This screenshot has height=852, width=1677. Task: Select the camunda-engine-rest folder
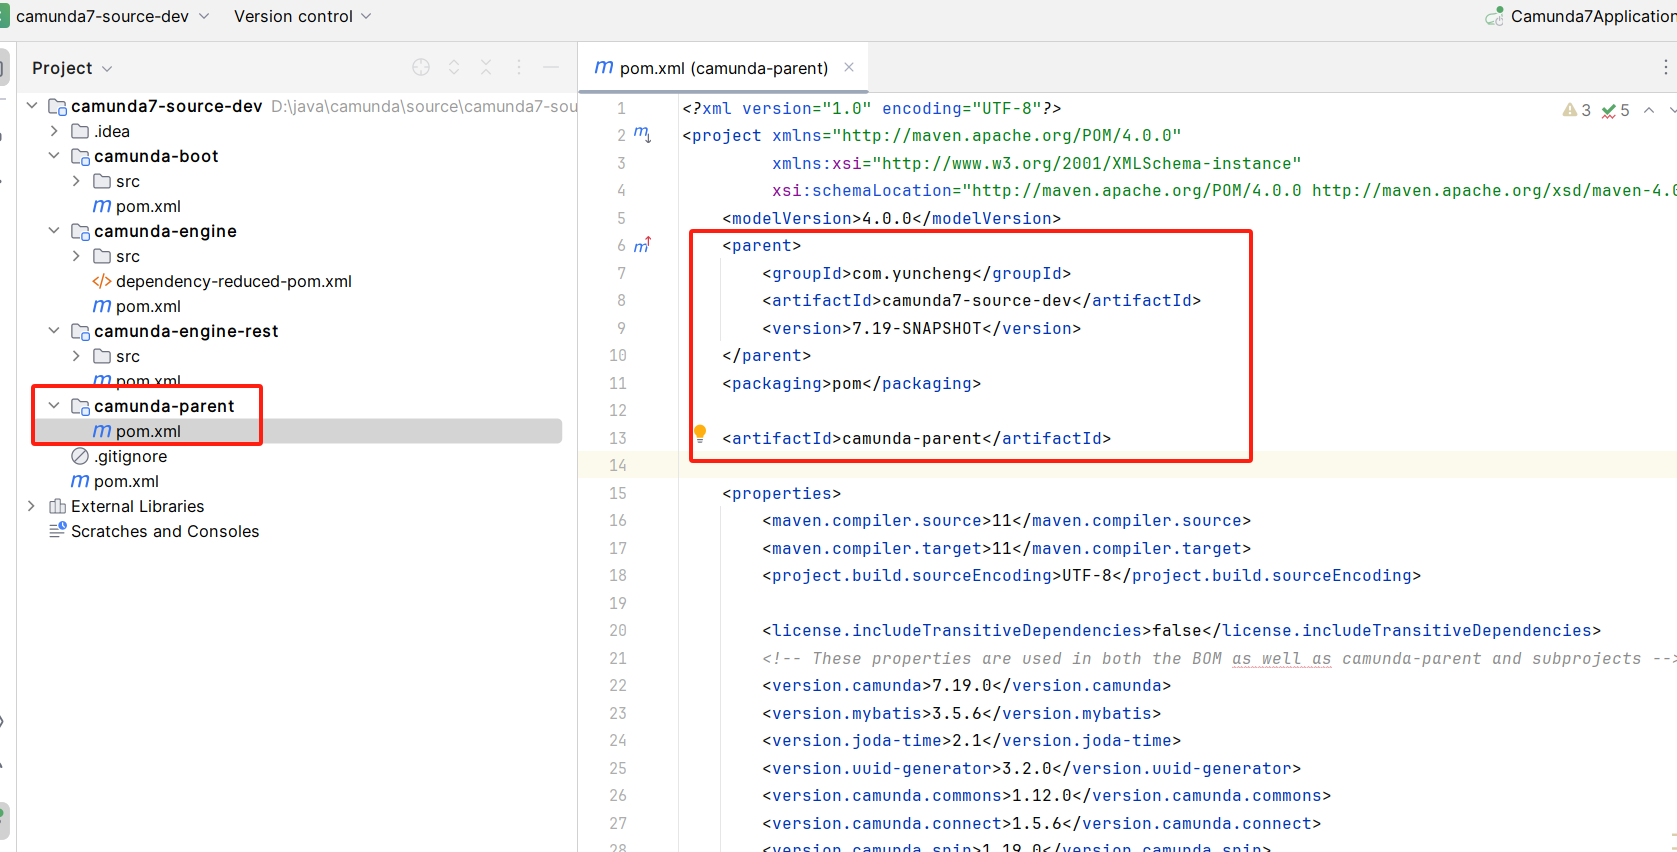point(186,331)
